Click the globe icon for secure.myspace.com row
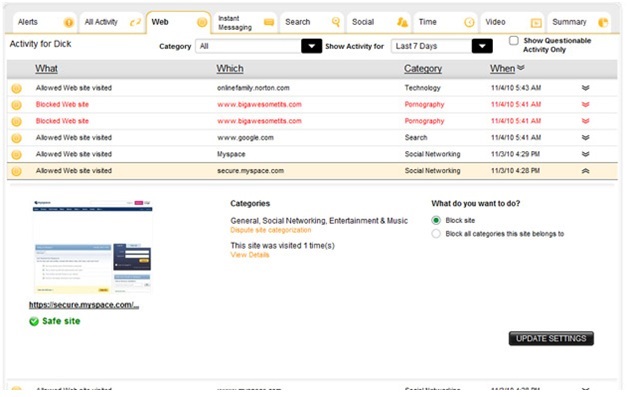This screenshot has height=397, width=628. click(x=16, y=171)
